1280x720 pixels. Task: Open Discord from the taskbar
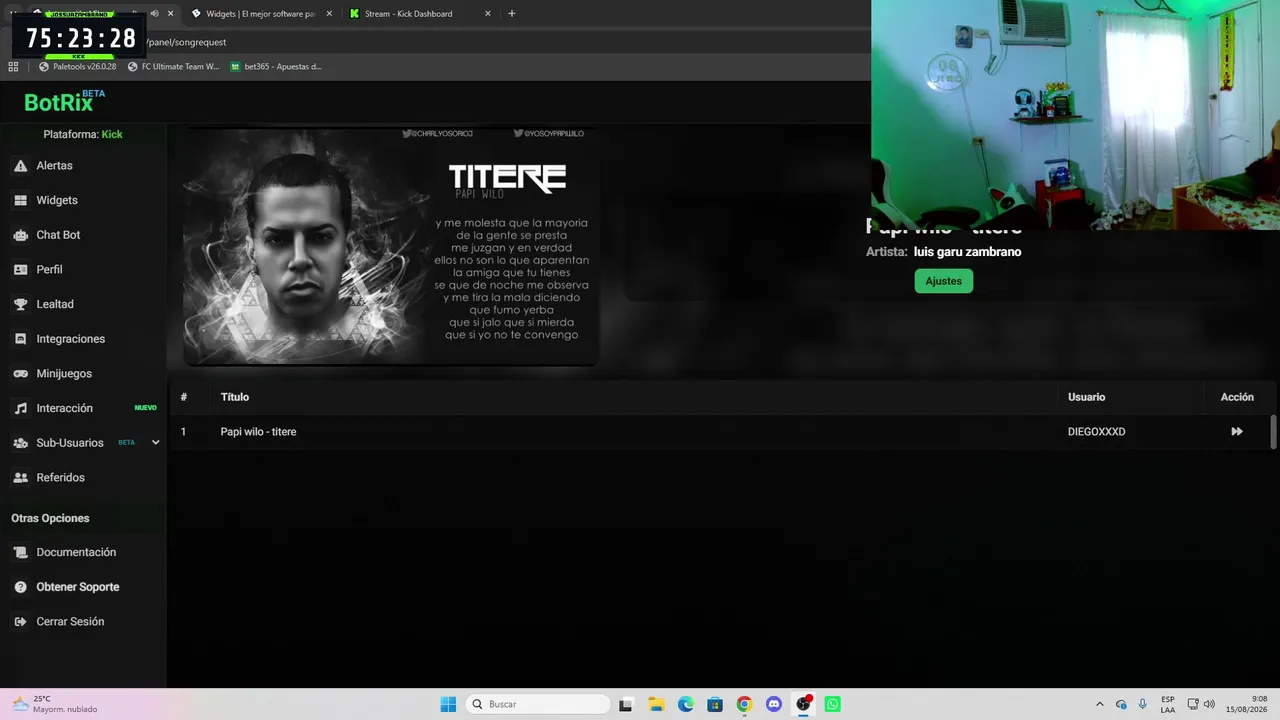pyautogui.click(x=774, y=704)
